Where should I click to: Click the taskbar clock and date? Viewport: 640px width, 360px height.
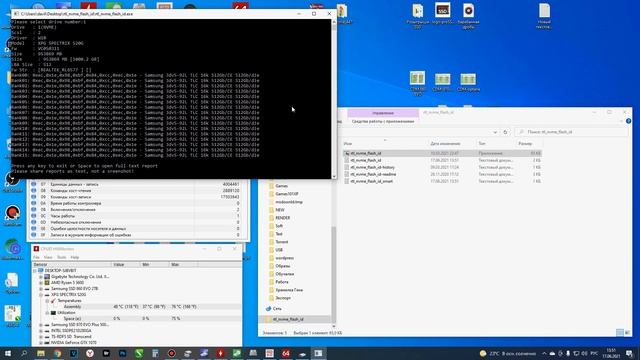click(x=611, y=353)
